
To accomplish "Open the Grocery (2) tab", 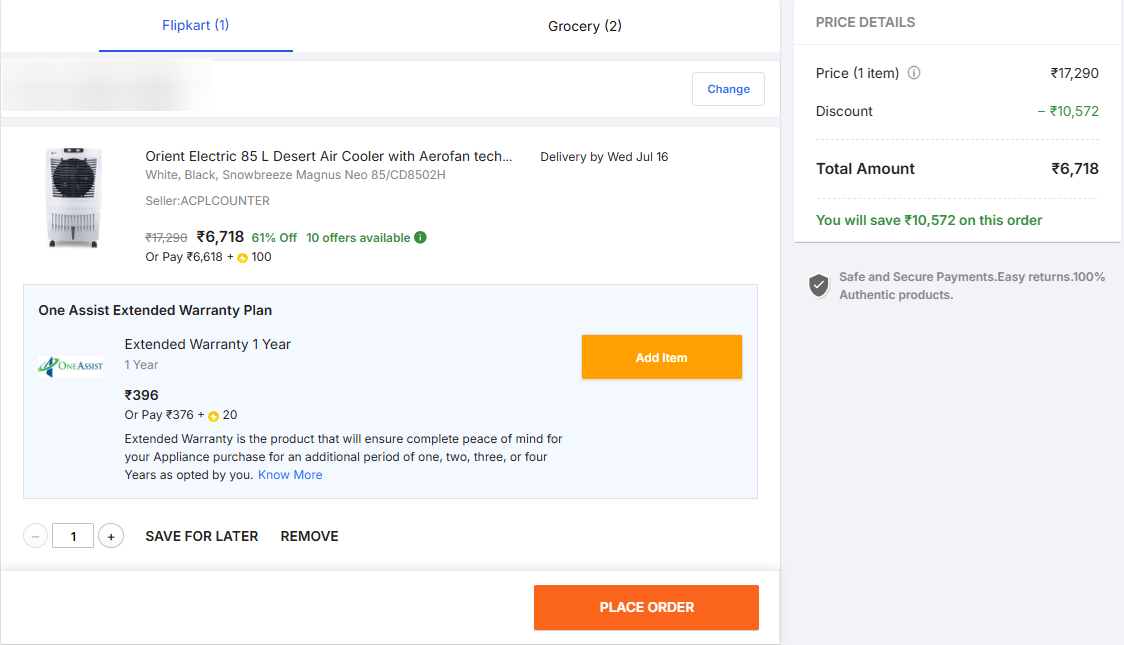I will click(x=585, y=26).
